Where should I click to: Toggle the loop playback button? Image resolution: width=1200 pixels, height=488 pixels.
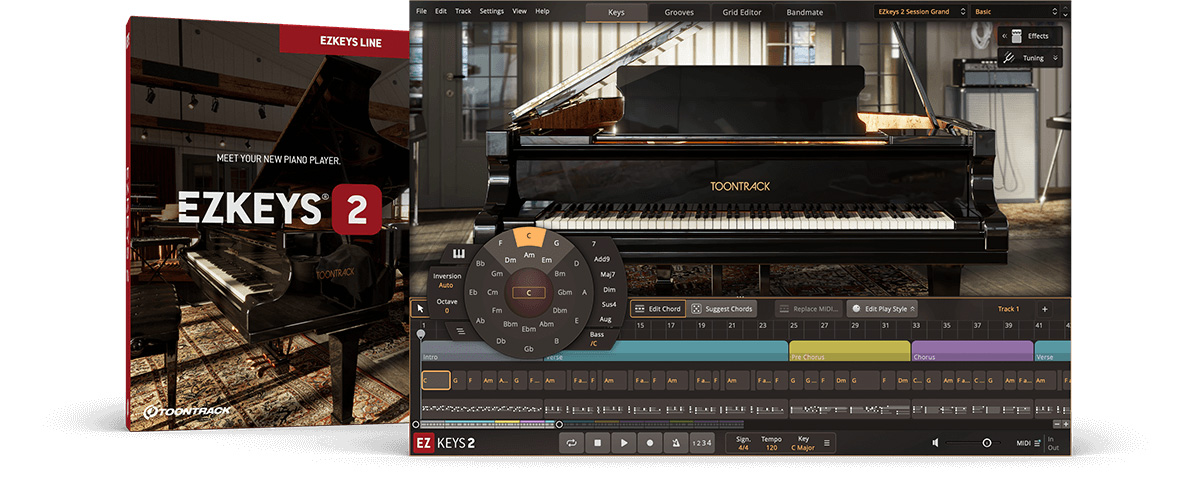(x=573, y=442)
